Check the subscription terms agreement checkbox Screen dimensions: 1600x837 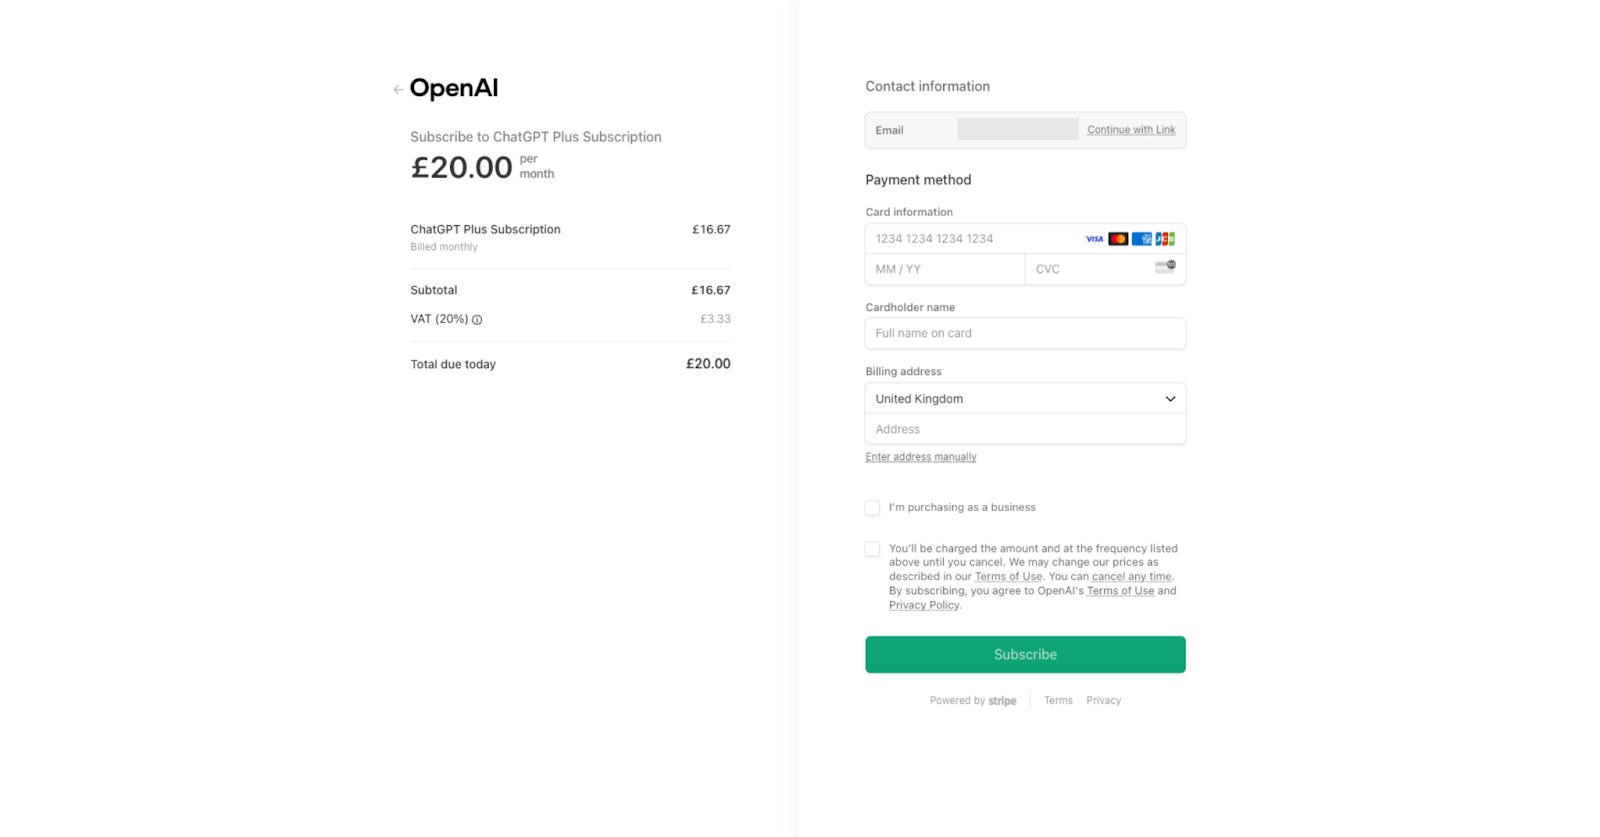coord(872,549)
